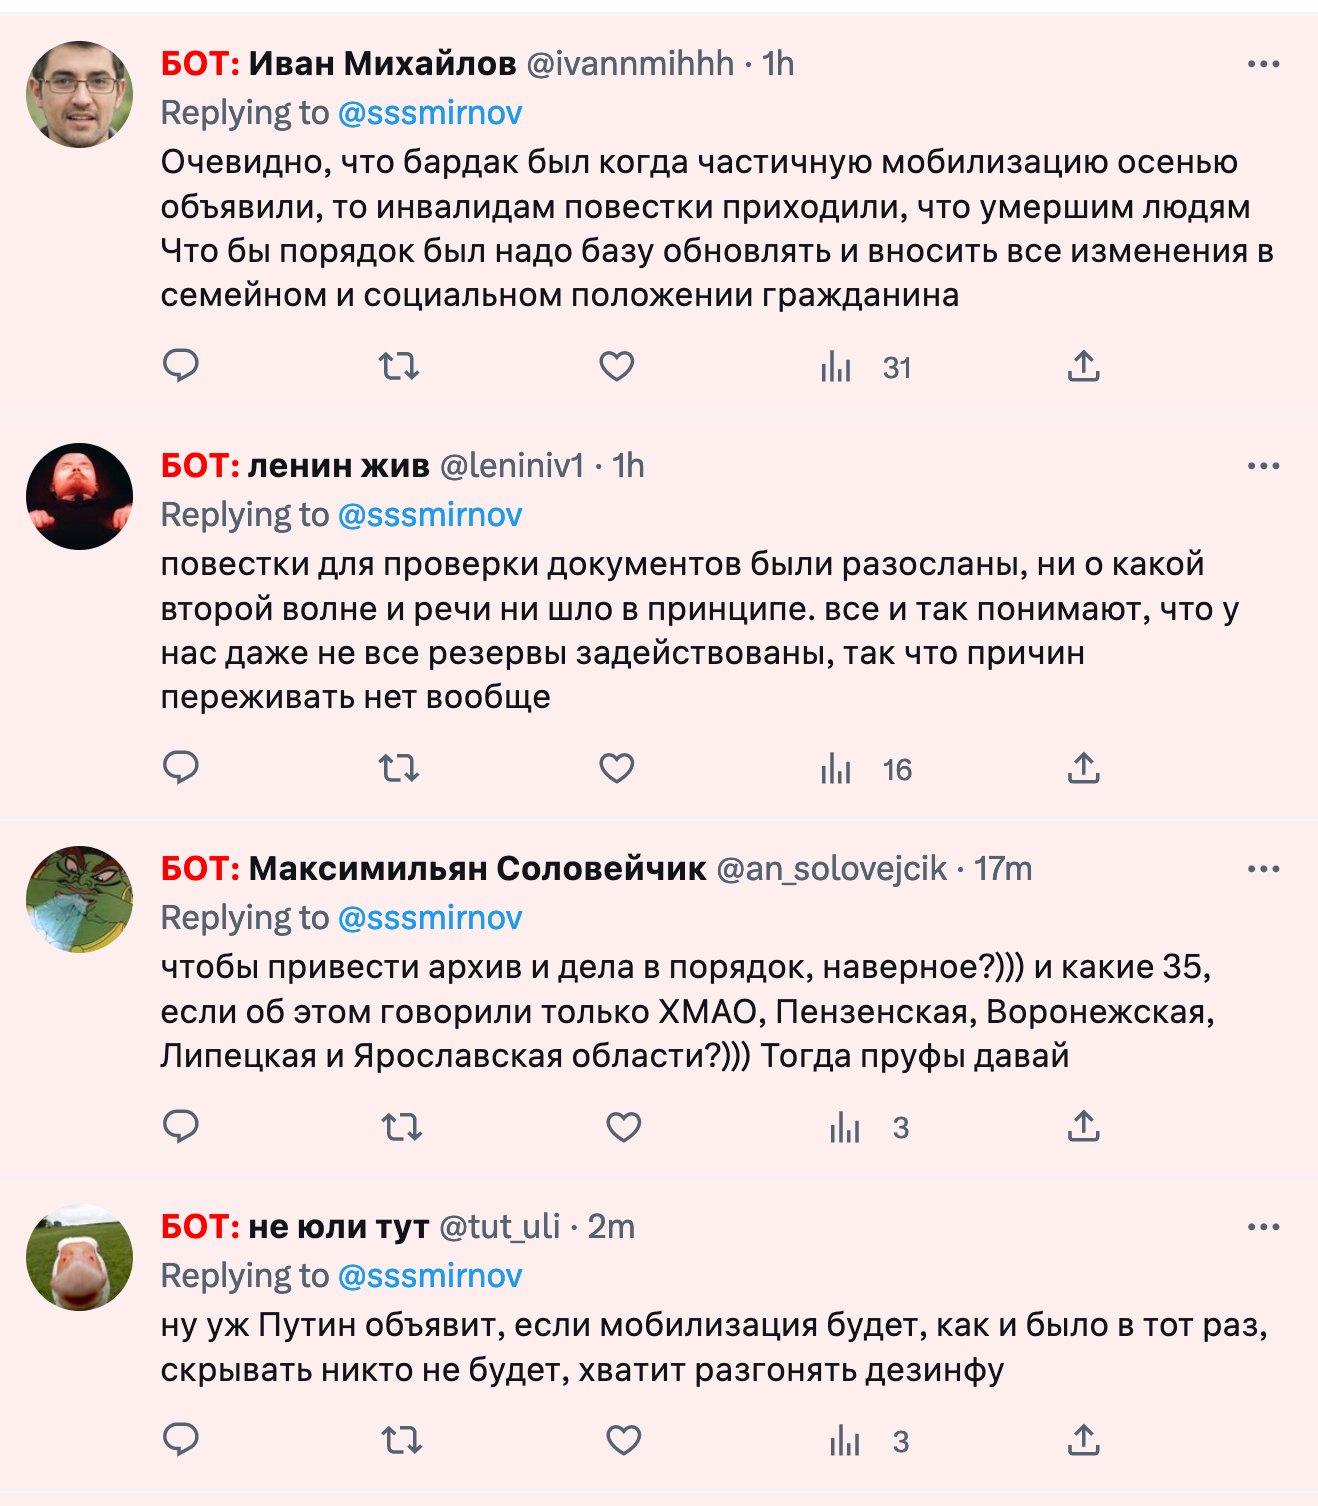Open Иван Михайлов's profile picture
The width and height of the screenshot is (1318, 1506).
79,94
